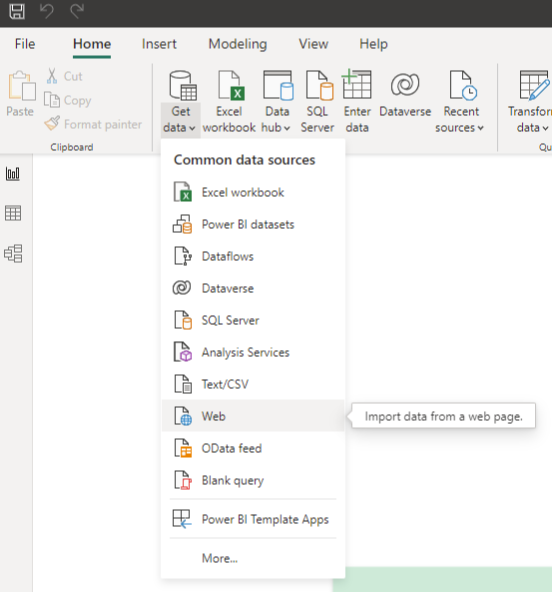Click the Copy icon in Clipboard group

(x=52, y=100)
